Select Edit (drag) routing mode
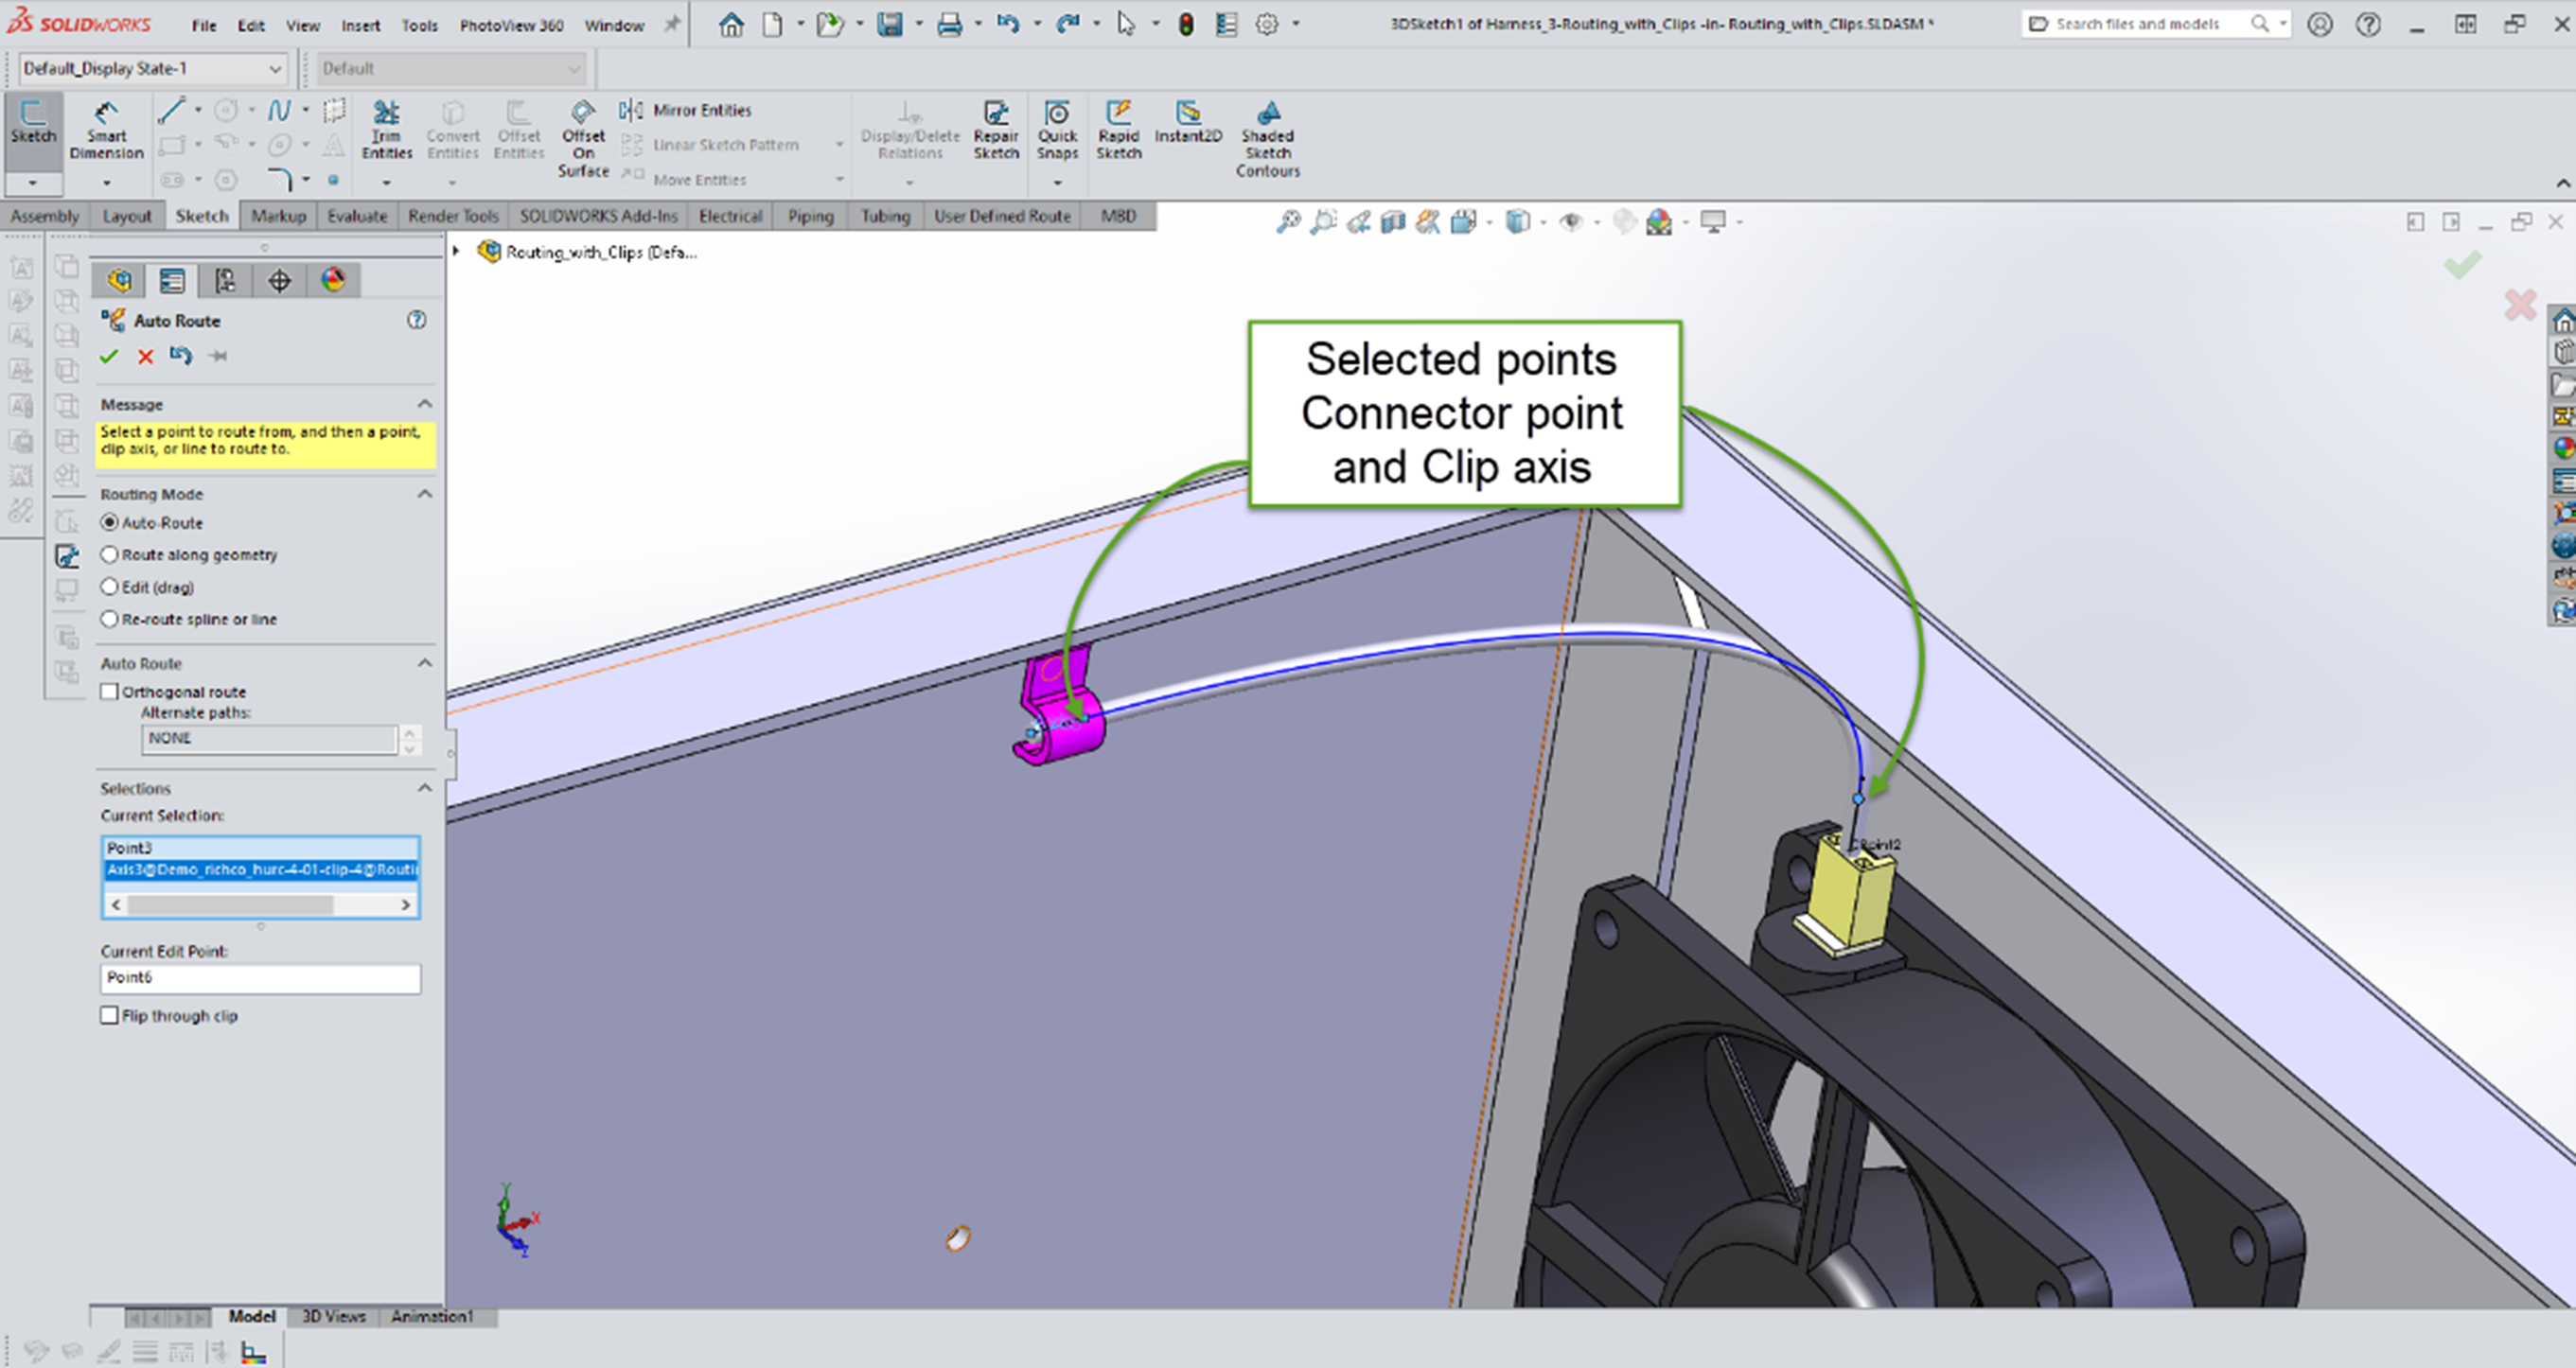The width and height of the screenshot is (2576, 1368). coord(110,587)
